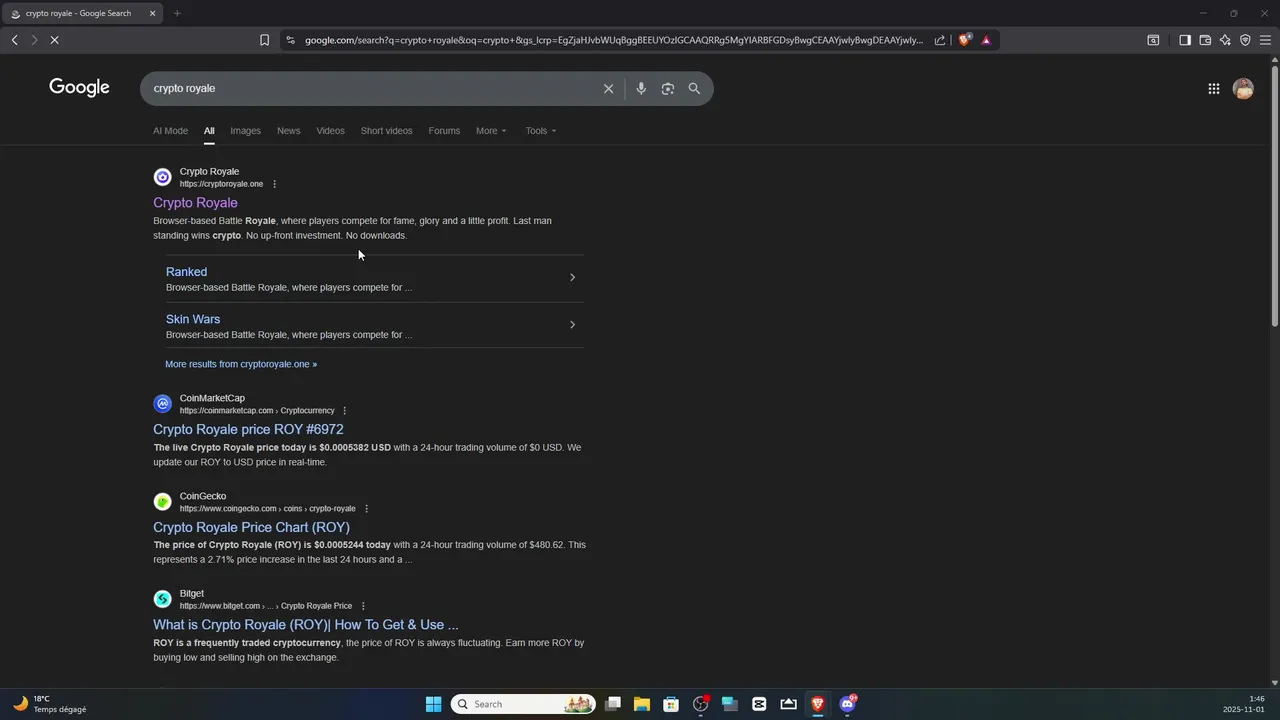Open more options for the CoinMarketCap result
The width and height of the screenshot is (1280, 720).
click(345, 411)
